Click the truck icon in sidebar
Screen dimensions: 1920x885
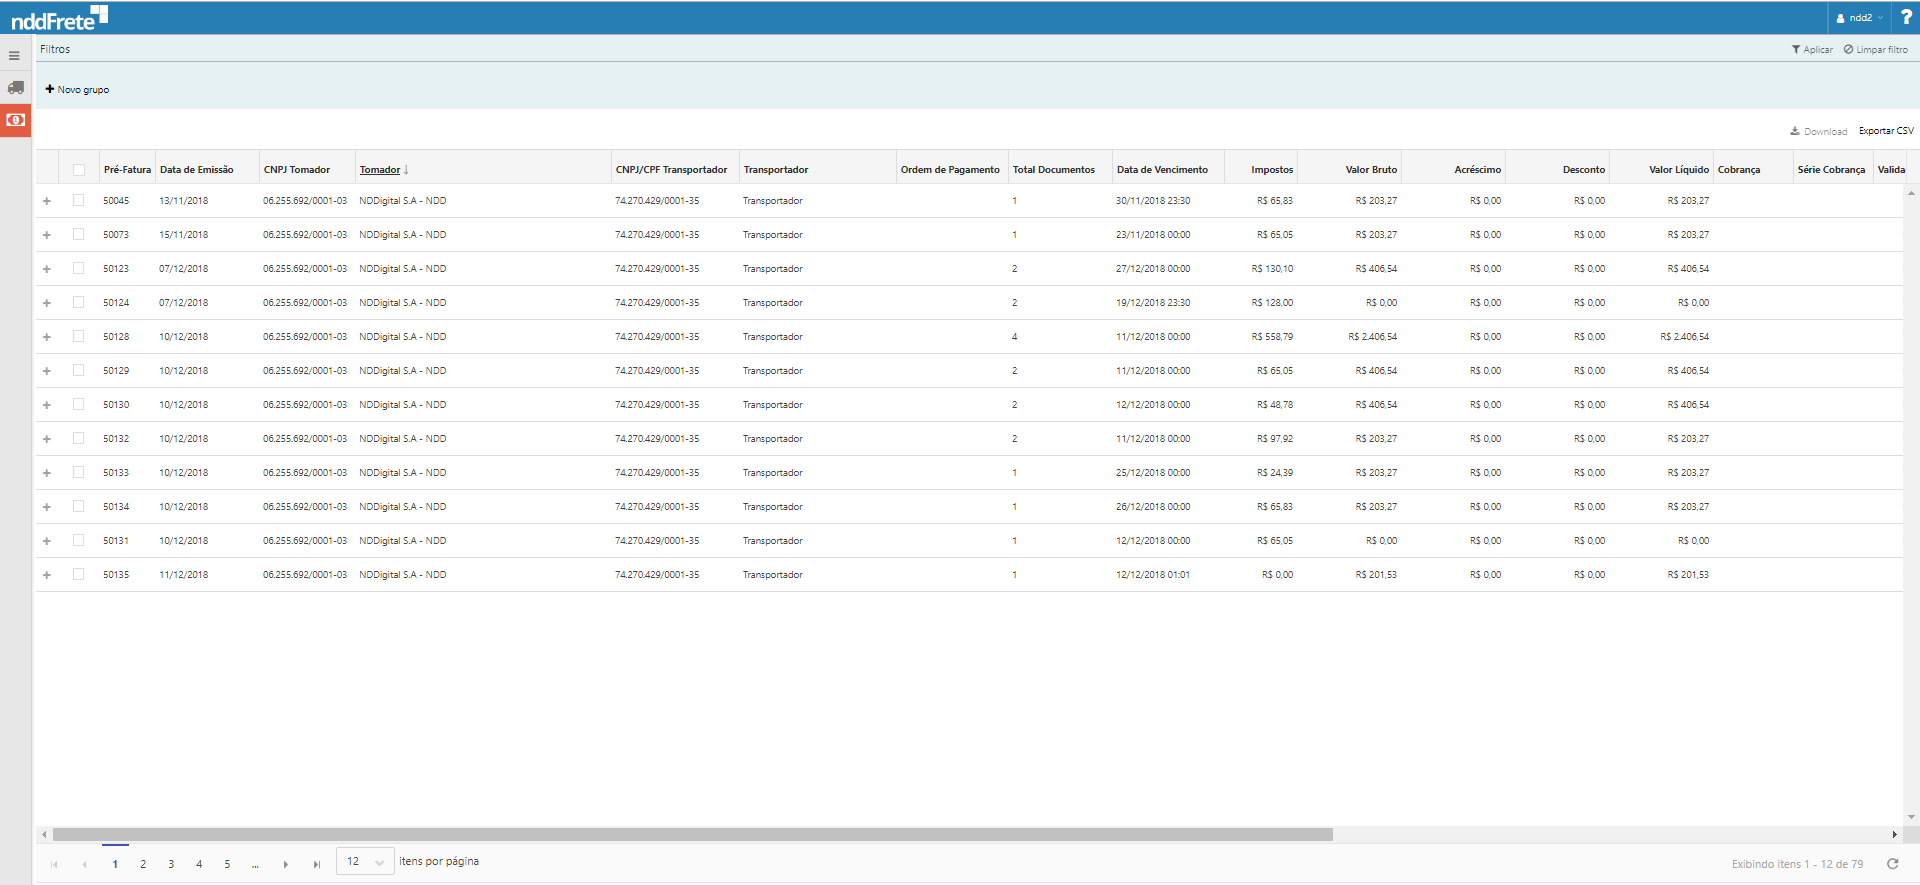[16, 88]
